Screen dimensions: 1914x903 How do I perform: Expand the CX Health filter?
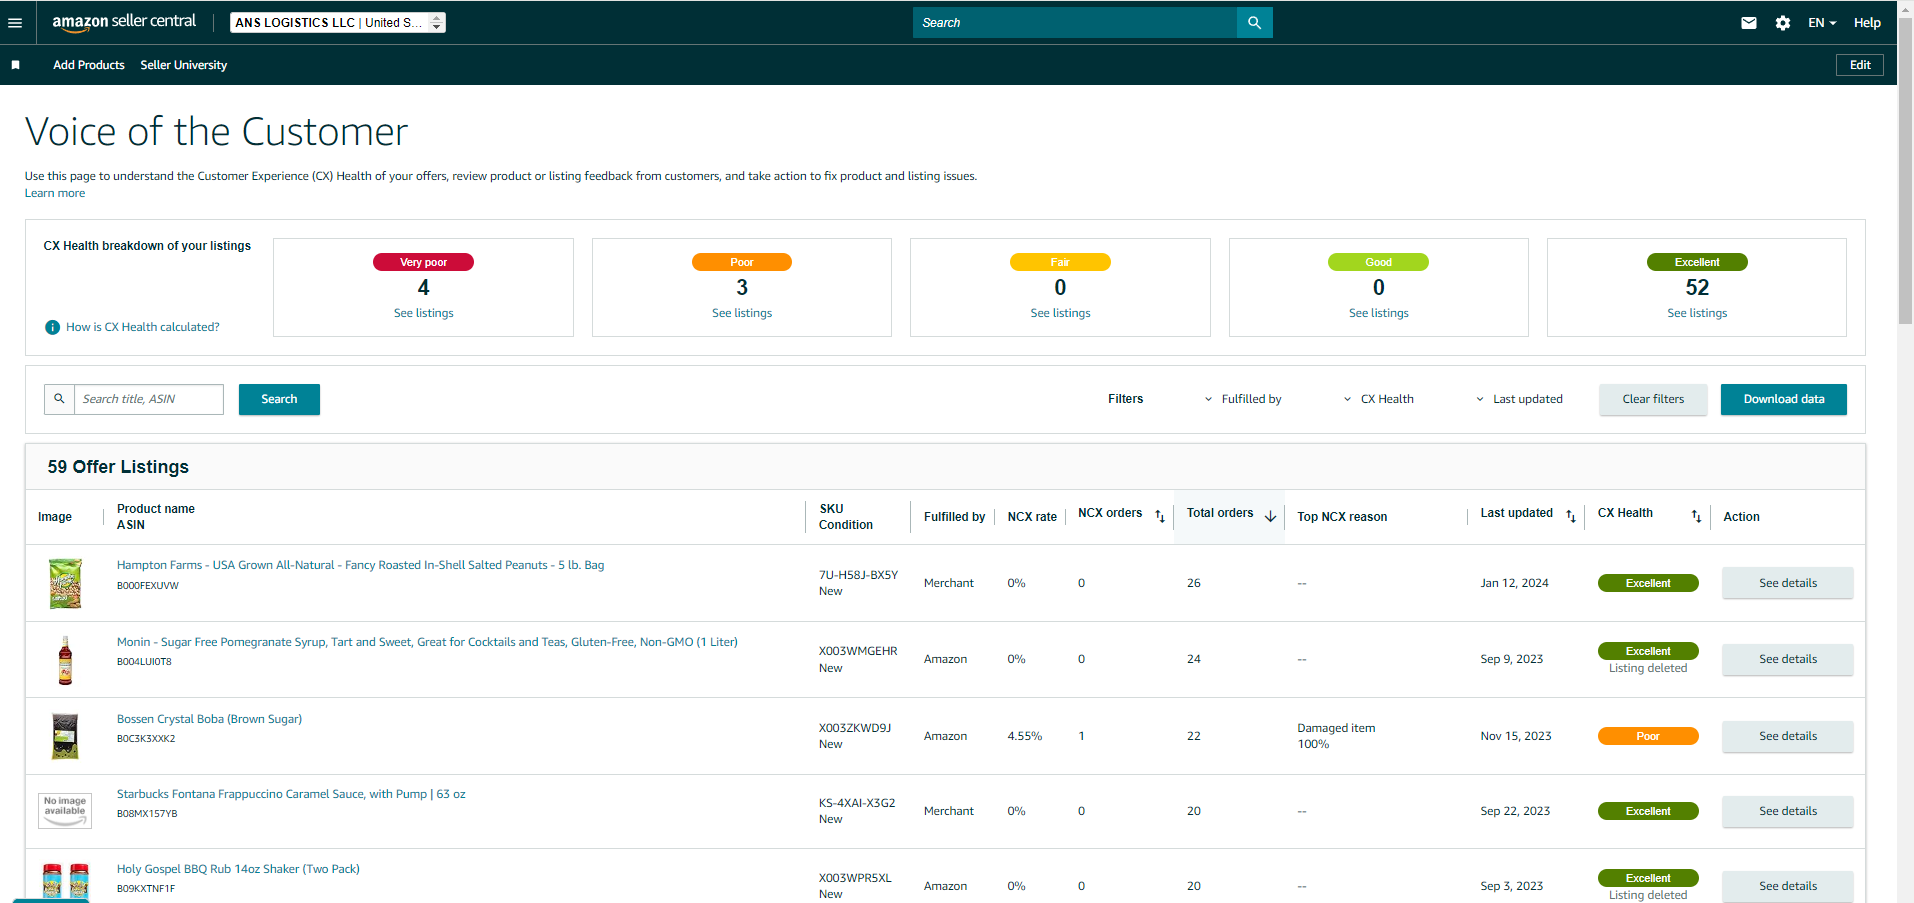[1378, 399]
